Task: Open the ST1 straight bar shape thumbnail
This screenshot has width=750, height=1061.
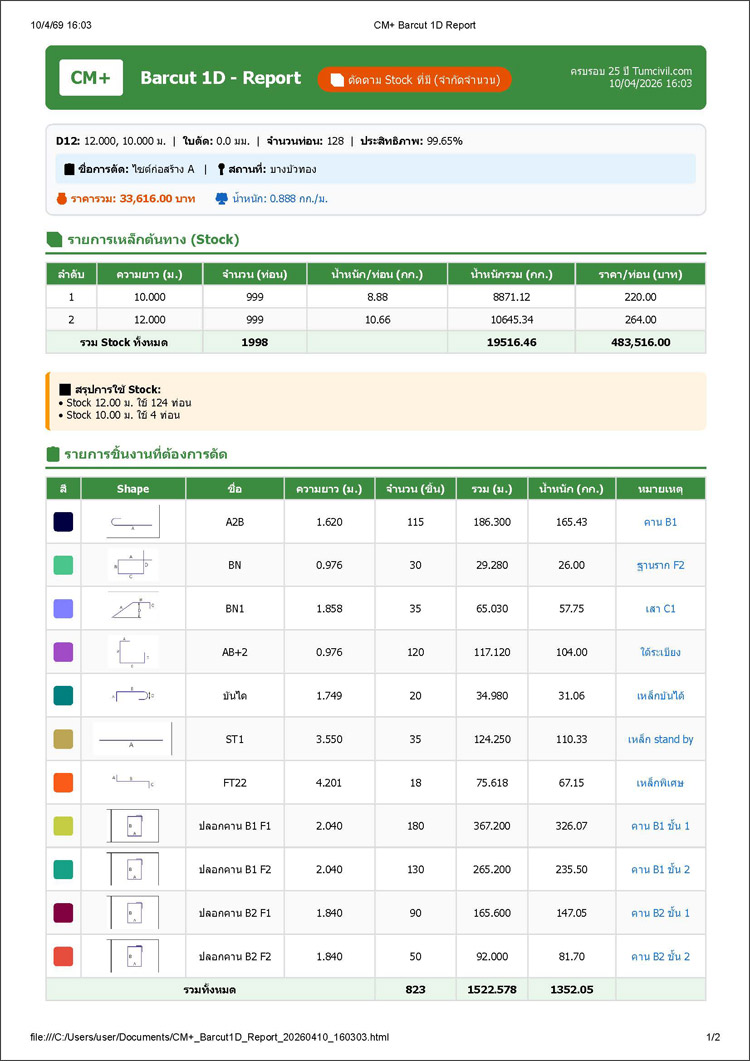Action: [x=133, y=739]
